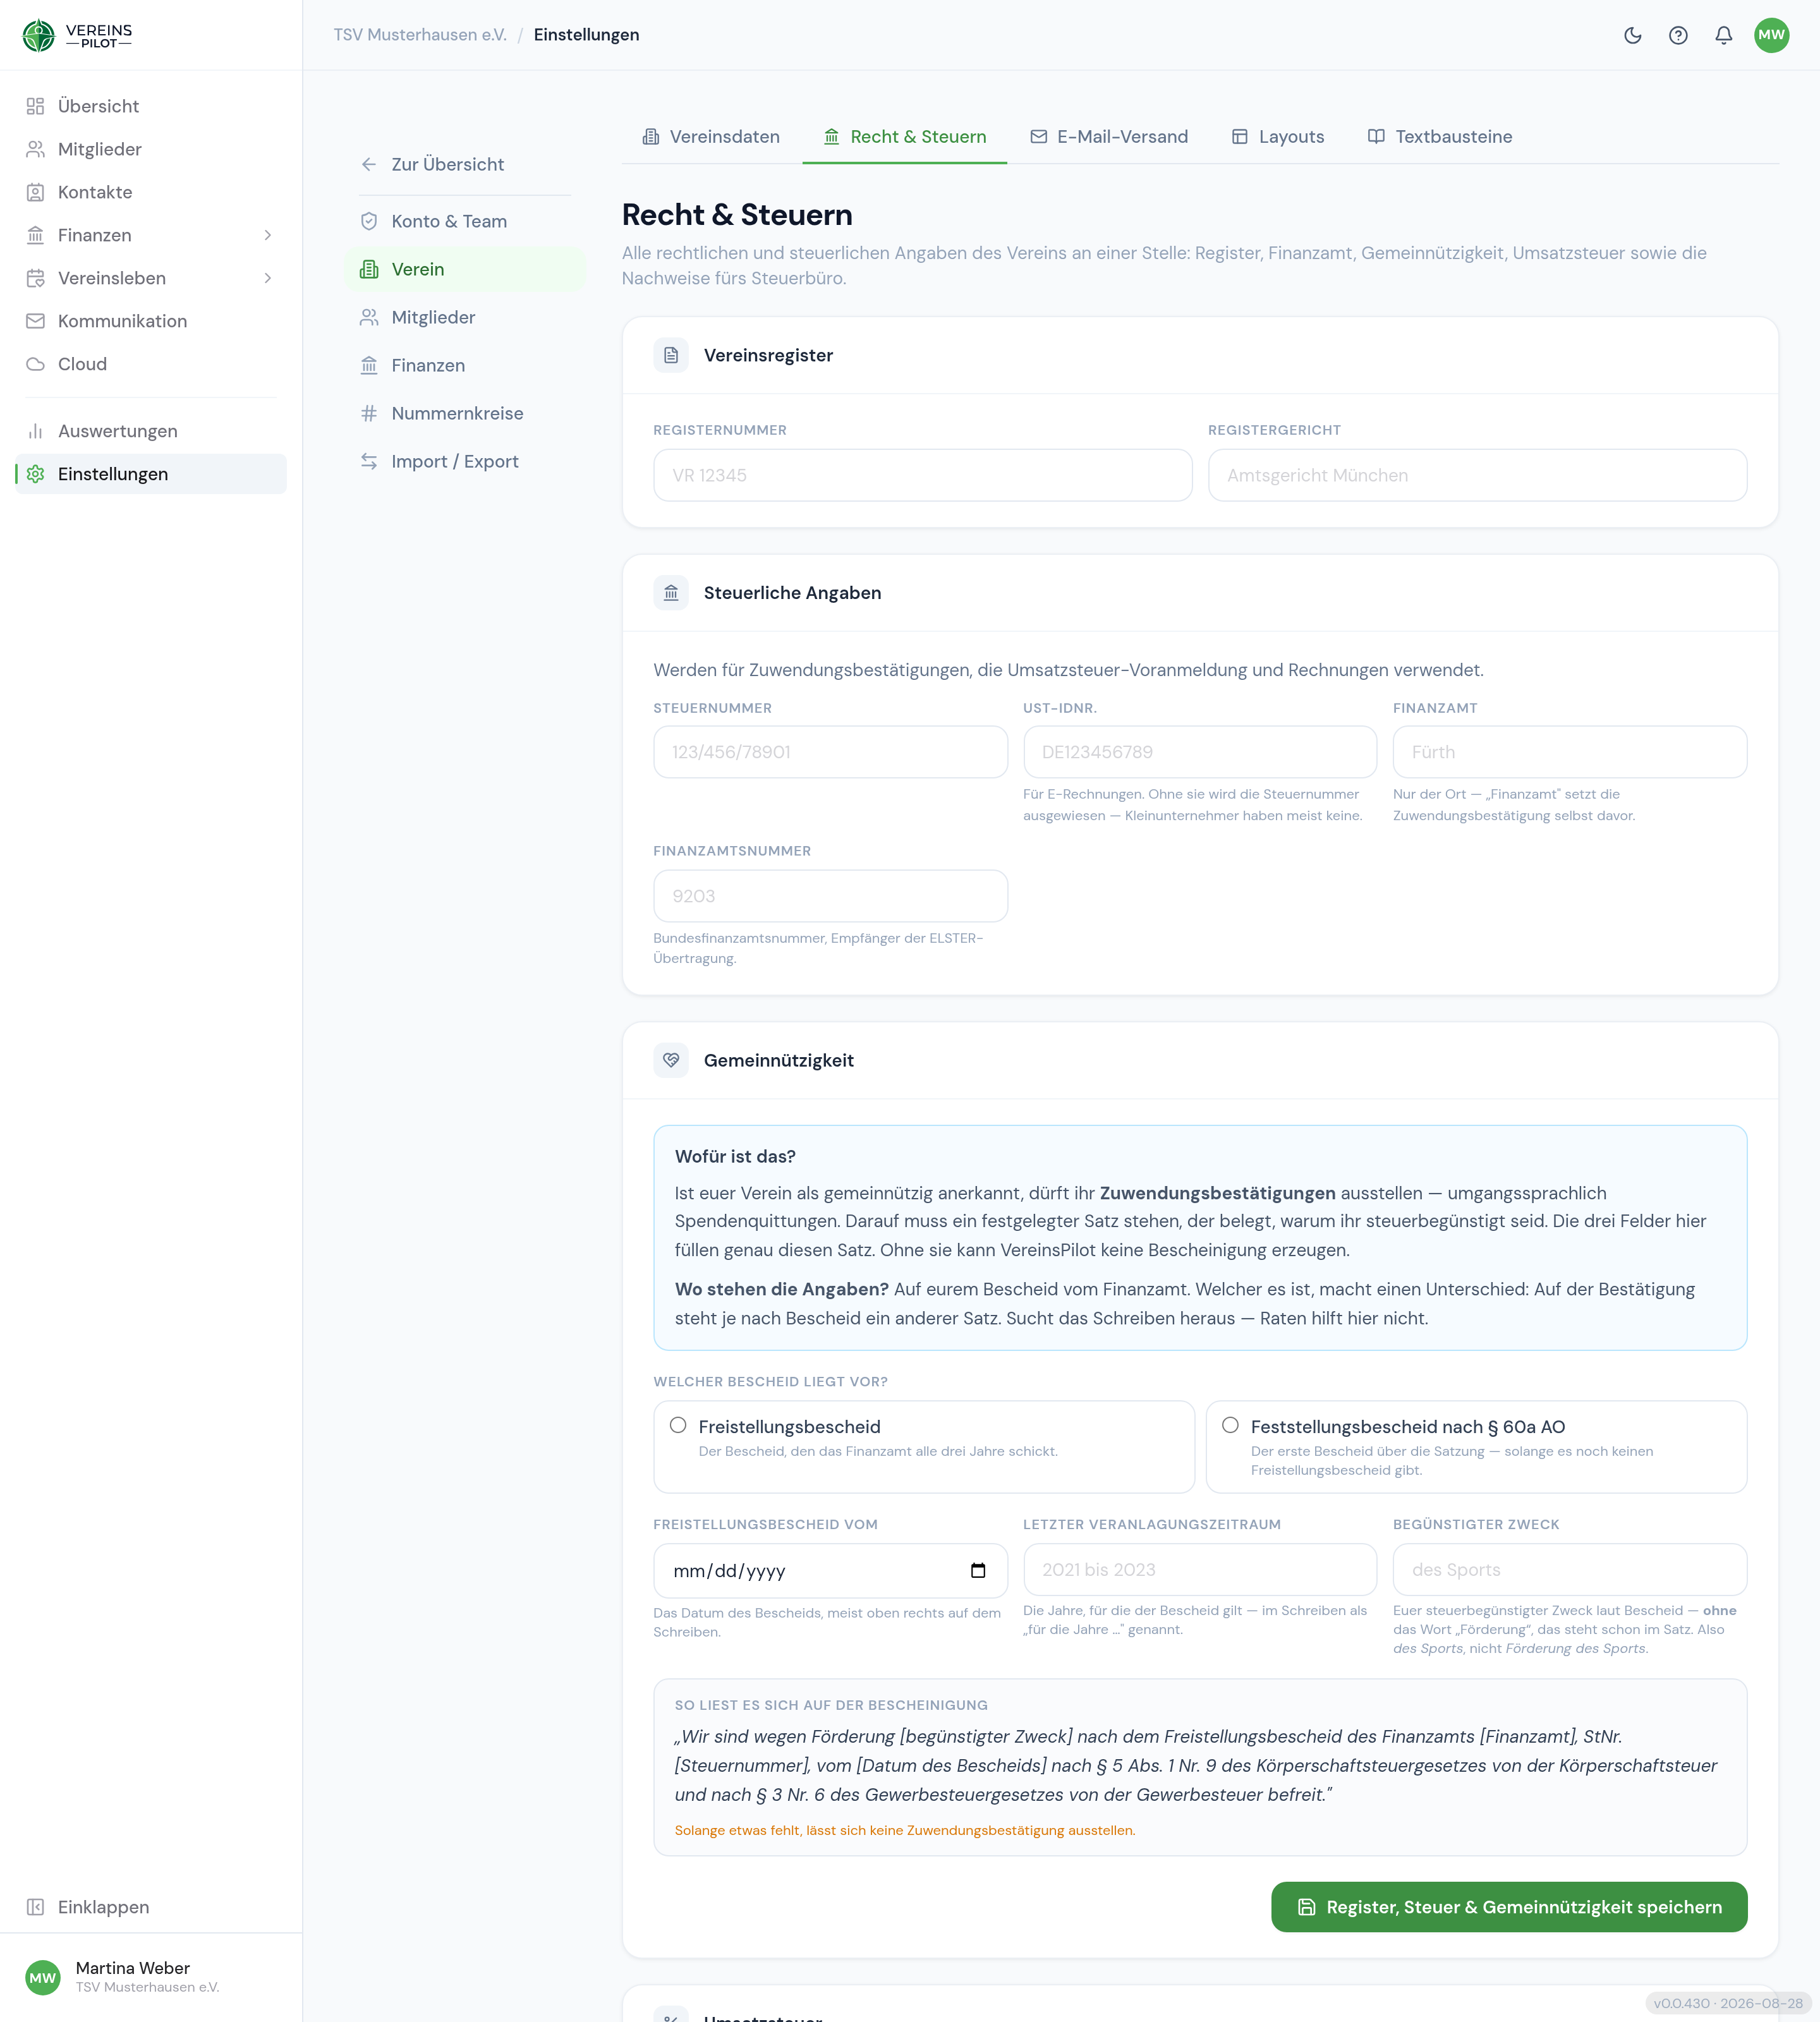Save Register, Steuer & Gemeinnützigkeit settings
The image size is (1820, 2022).
[1509, 1906]
